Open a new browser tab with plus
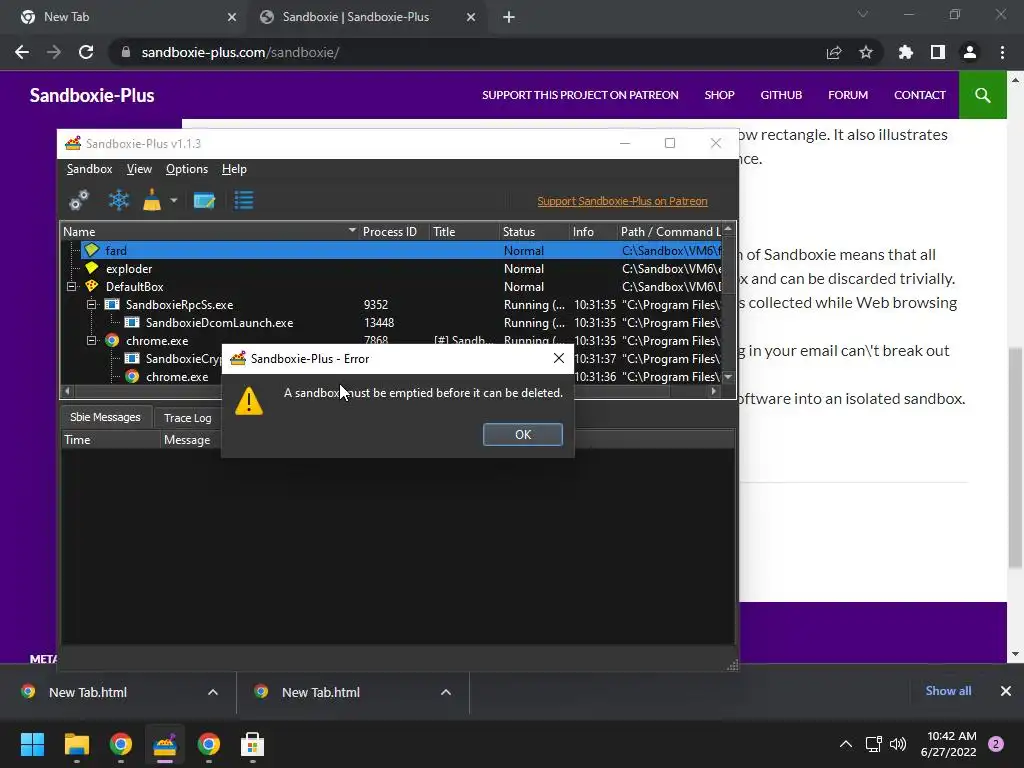1024x768 pixels. click(x=509, y=17)
